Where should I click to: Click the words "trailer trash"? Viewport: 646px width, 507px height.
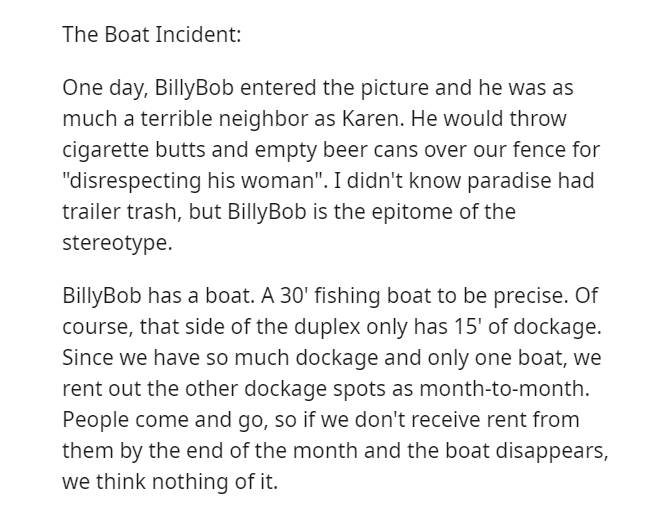tap(119, 212)
